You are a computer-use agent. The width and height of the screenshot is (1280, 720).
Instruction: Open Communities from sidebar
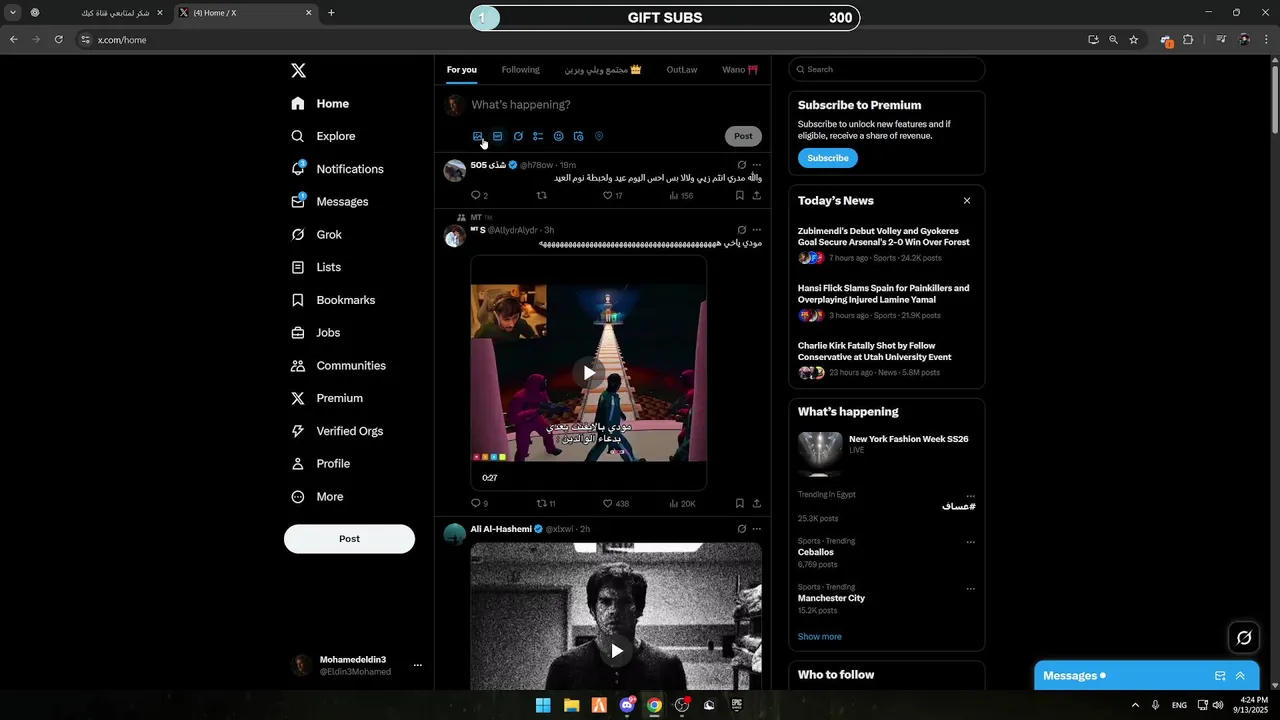[340, 366]
